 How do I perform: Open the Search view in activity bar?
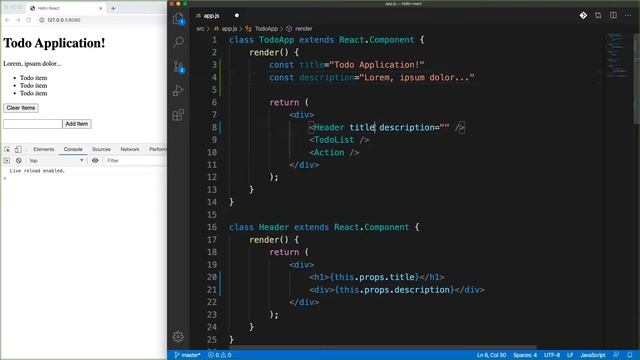[178, 42]
